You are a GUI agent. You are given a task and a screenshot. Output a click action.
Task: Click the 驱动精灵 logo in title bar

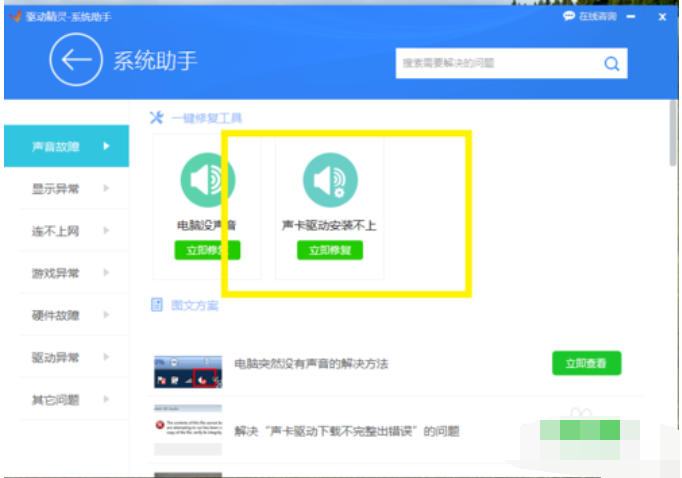[13, 16]
